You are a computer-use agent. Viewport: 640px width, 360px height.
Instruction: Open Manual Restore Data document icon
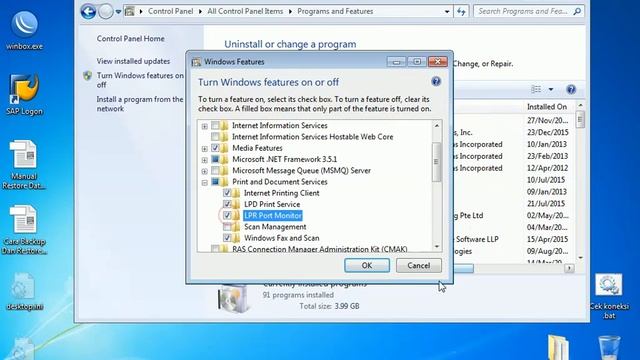click(24, 164)
